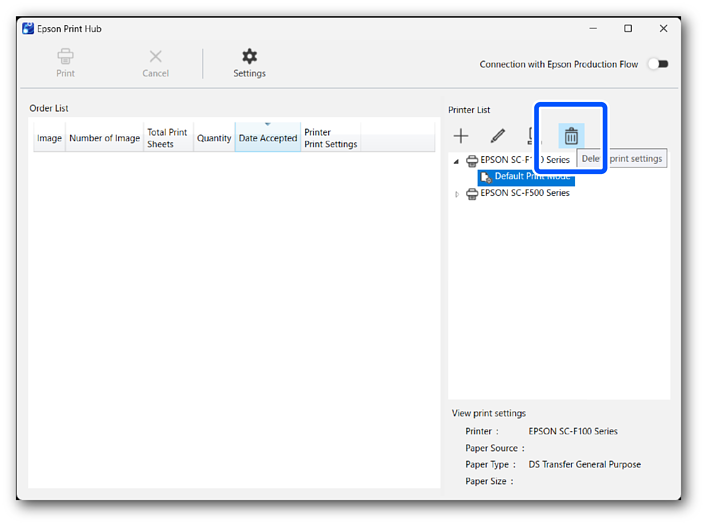Viewport: 705px width, 525px height.
Task: Toggle Connection with Epson Production Flow switch
Action: [657, 64]
